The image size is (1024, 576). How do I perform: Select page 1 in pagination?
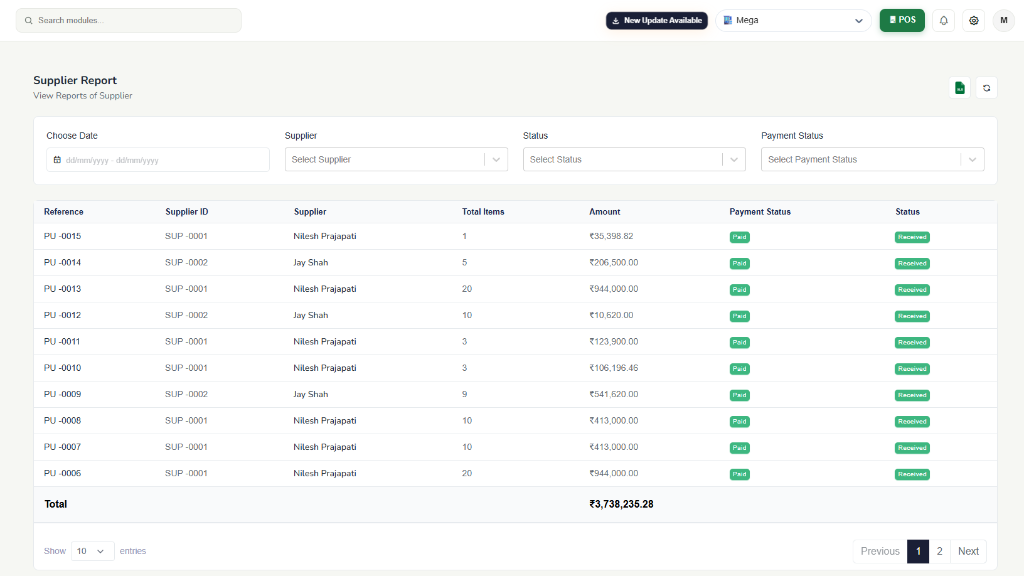[x=918, y=551]
